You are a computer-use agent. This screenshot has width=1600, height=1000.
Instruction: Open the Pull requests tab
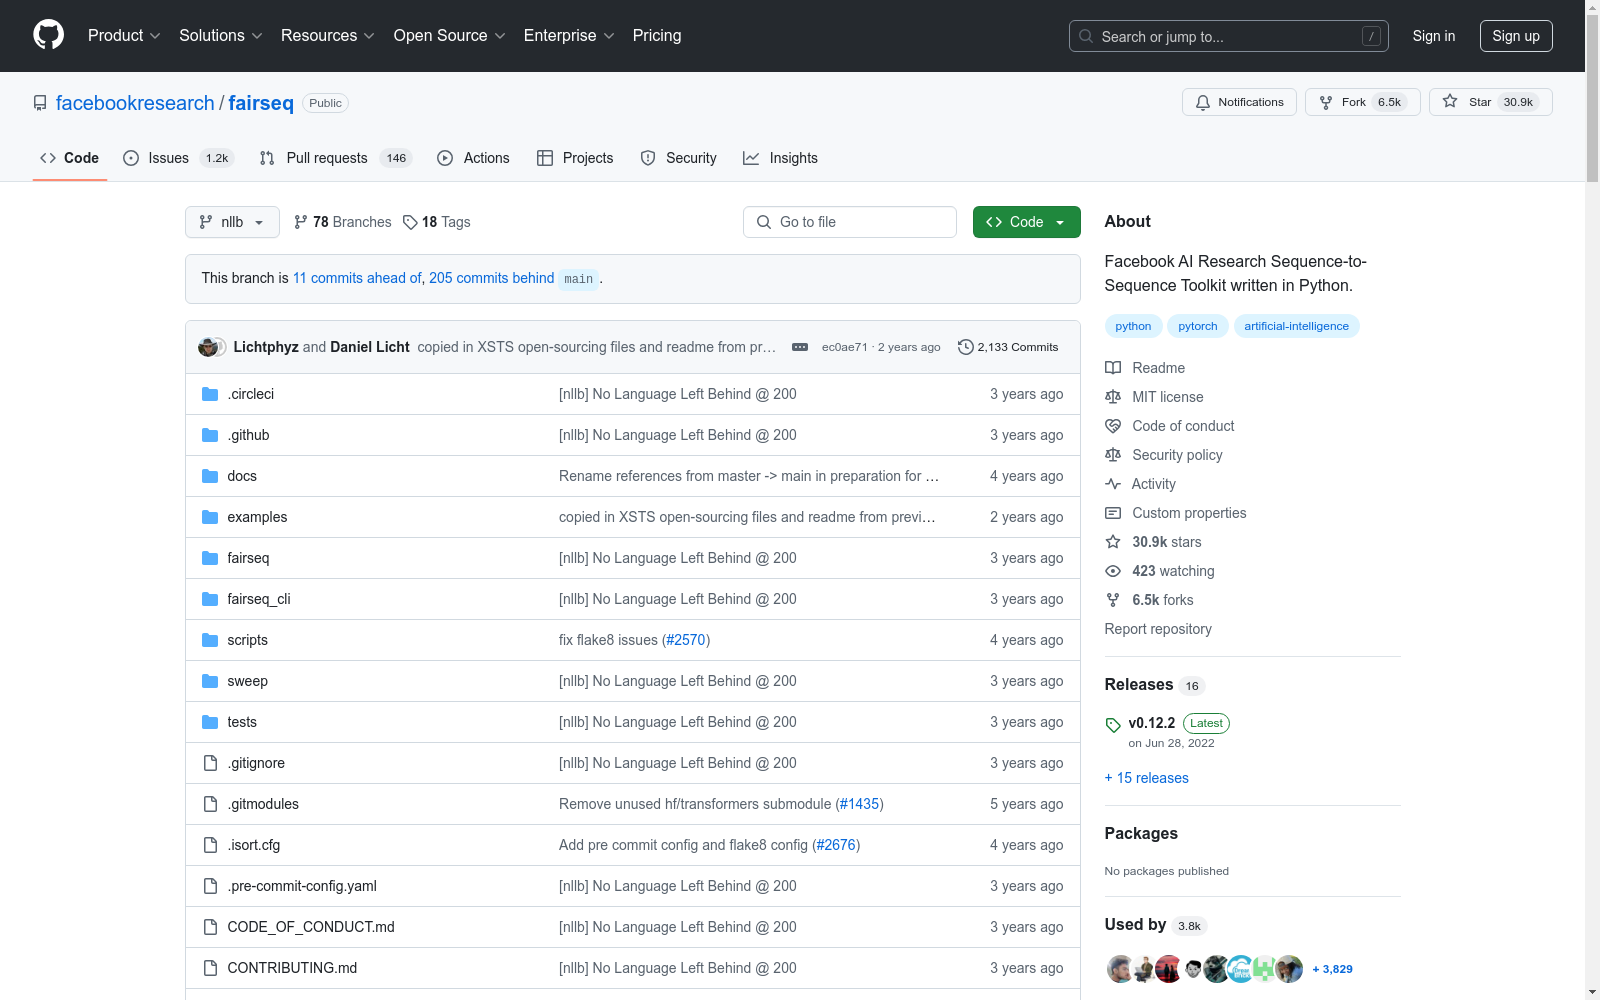(326, 158)
